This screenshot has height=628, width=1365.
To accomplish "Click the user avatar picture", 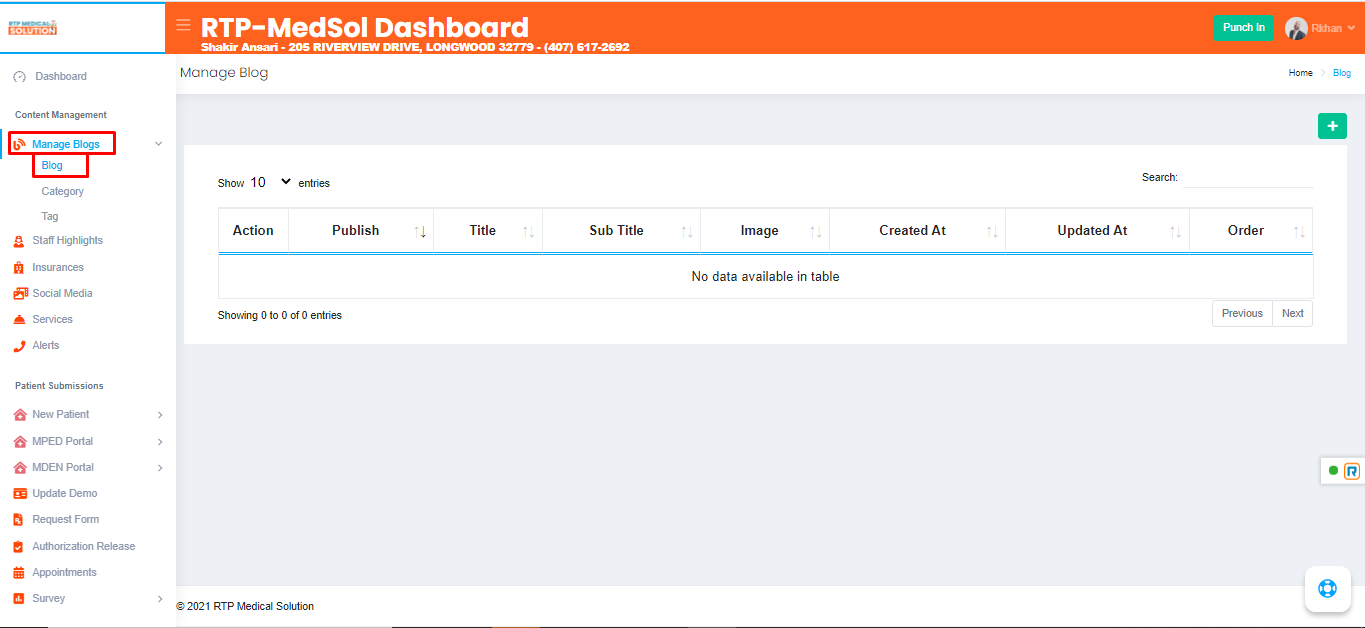I will click(x=1296, y=28).
